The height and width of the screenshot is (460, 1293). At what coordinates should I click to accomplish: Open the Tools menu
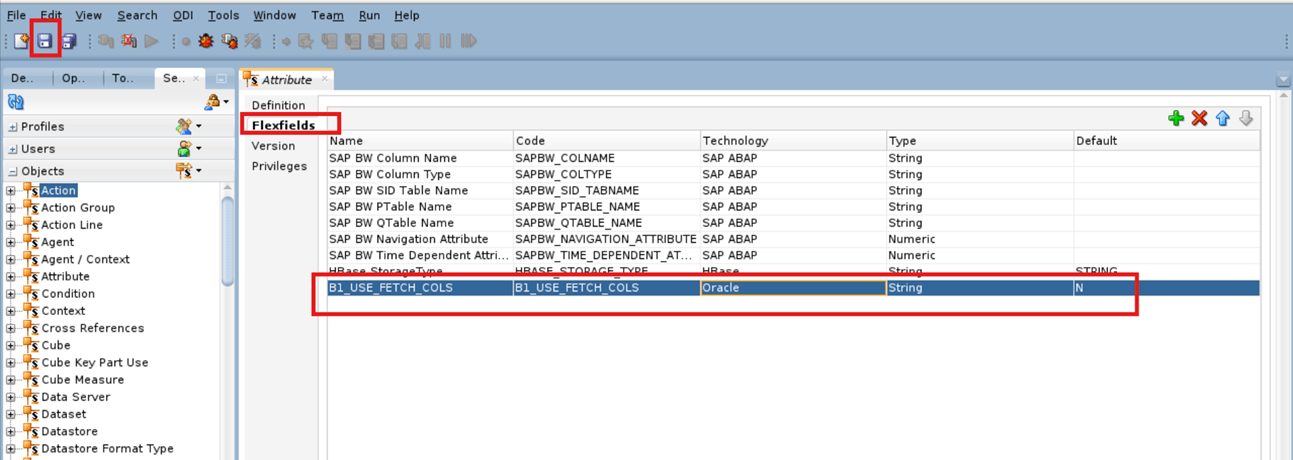(224, 15)
